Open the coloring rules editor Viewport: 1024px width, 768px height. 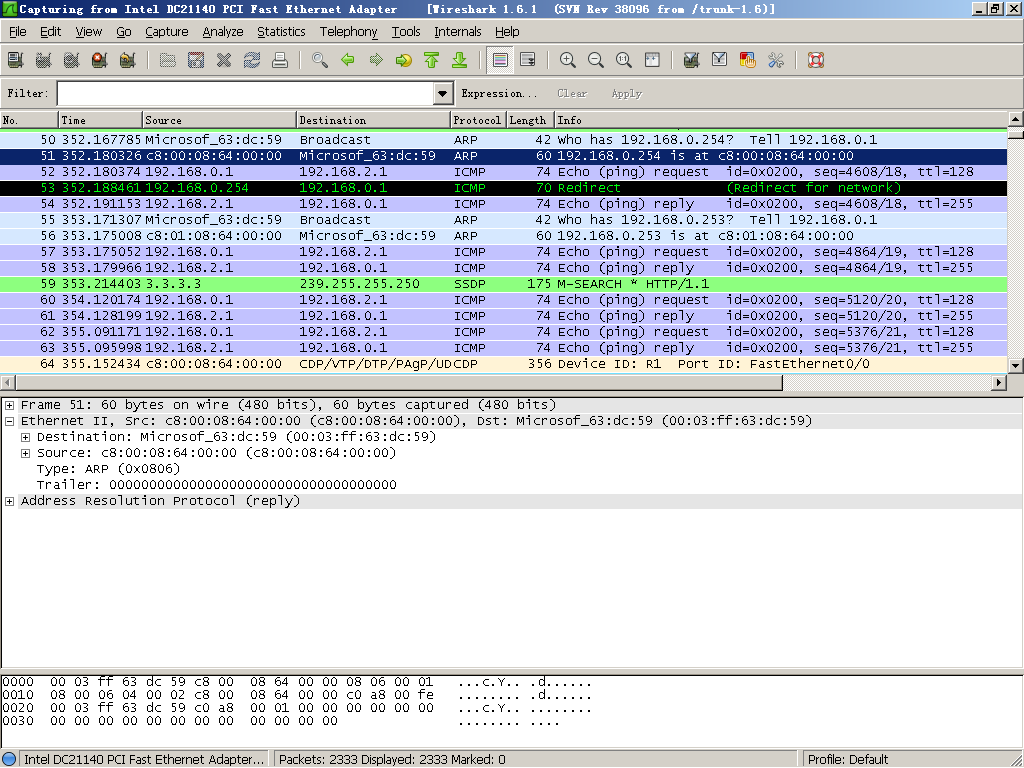[748, 60]
